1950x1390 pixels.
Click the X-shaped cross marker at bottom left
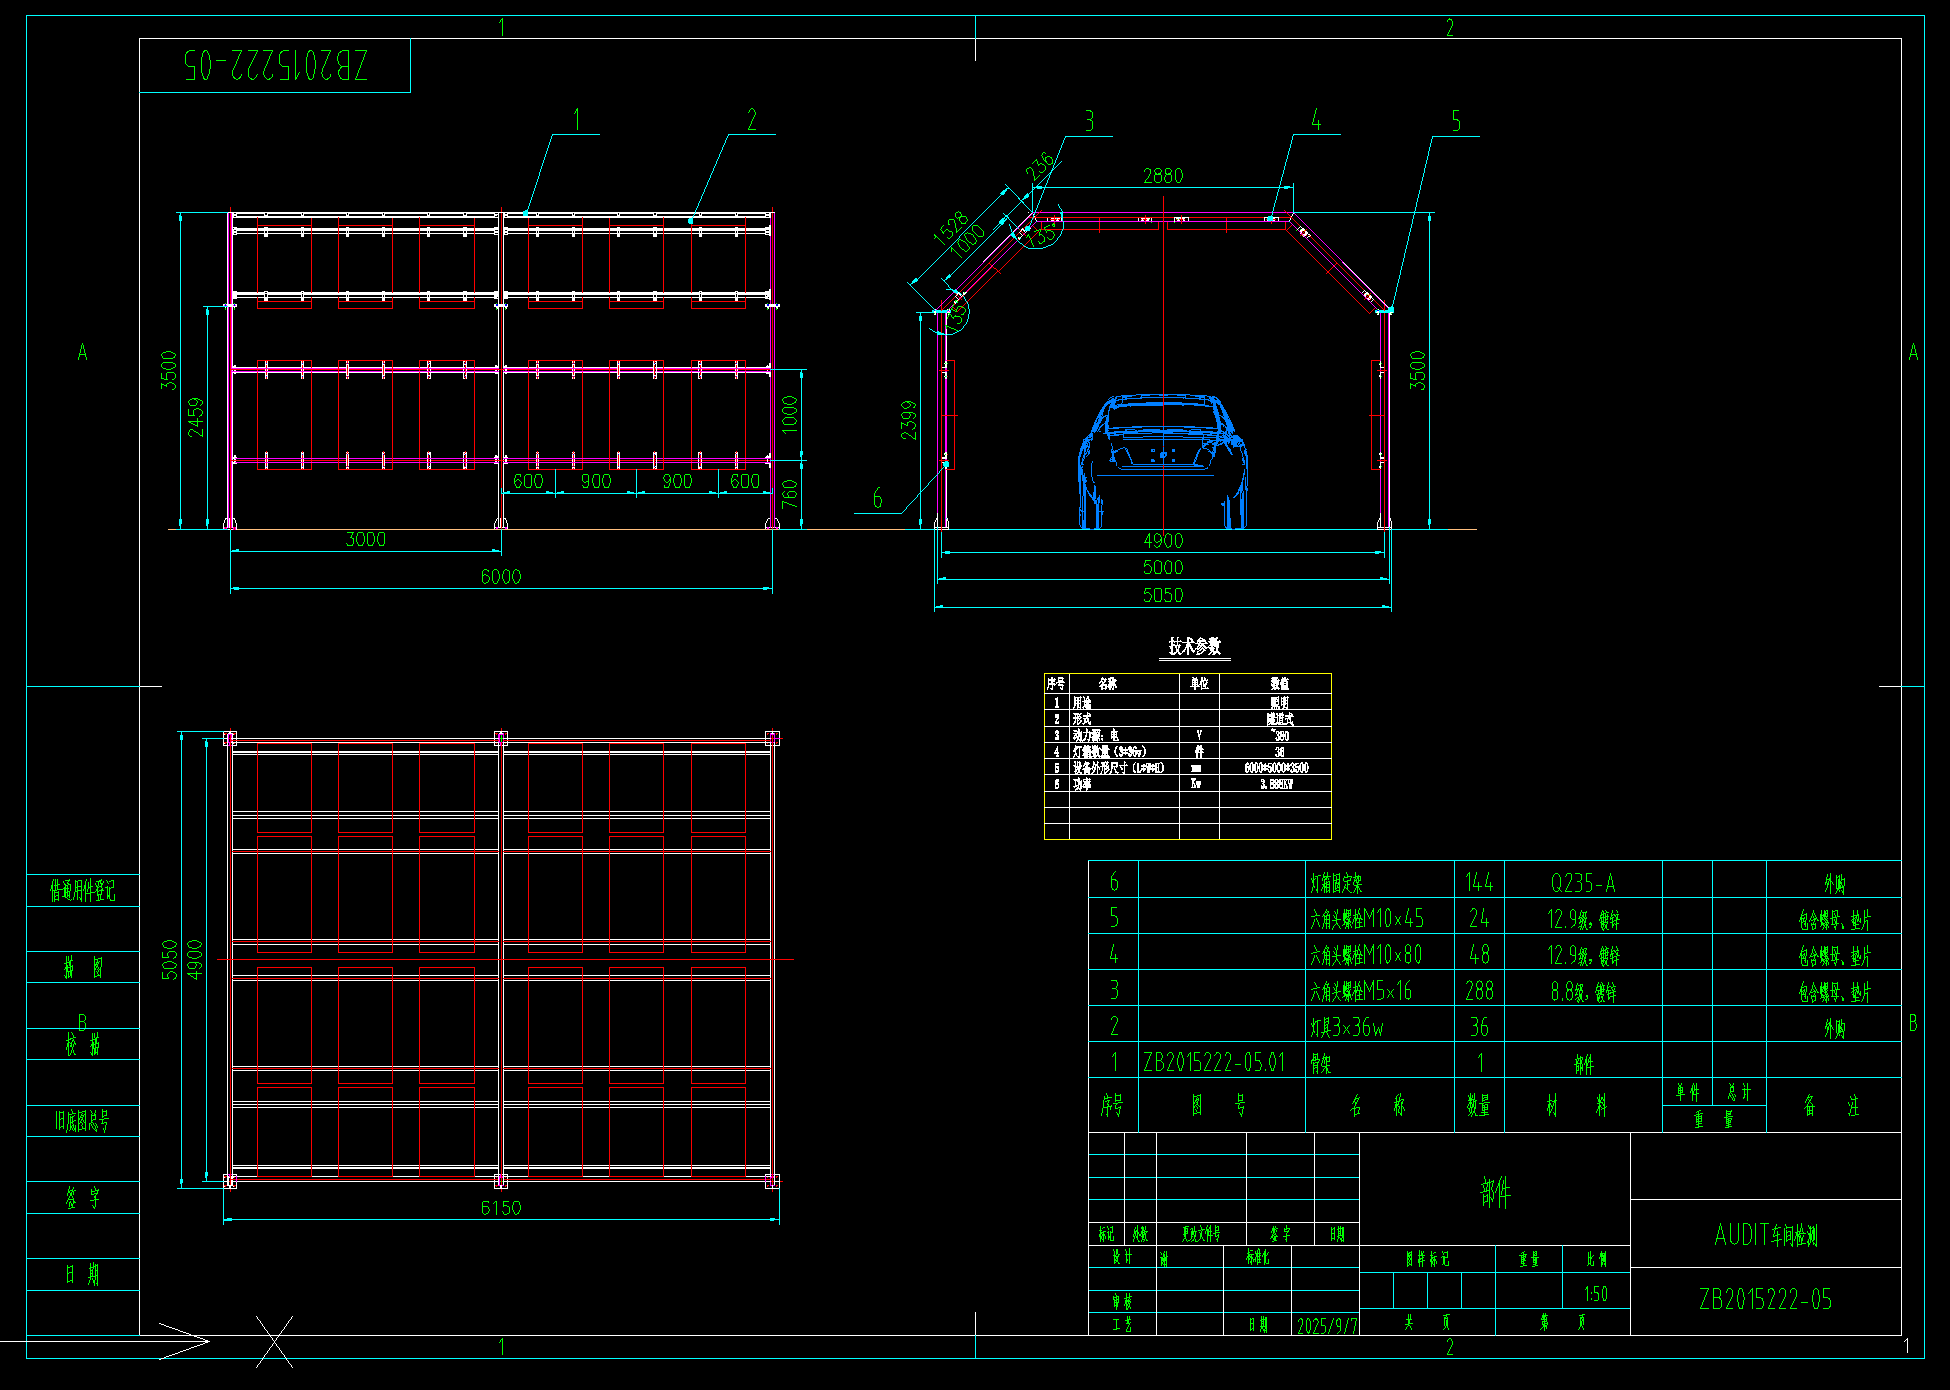click(274, 1341)
